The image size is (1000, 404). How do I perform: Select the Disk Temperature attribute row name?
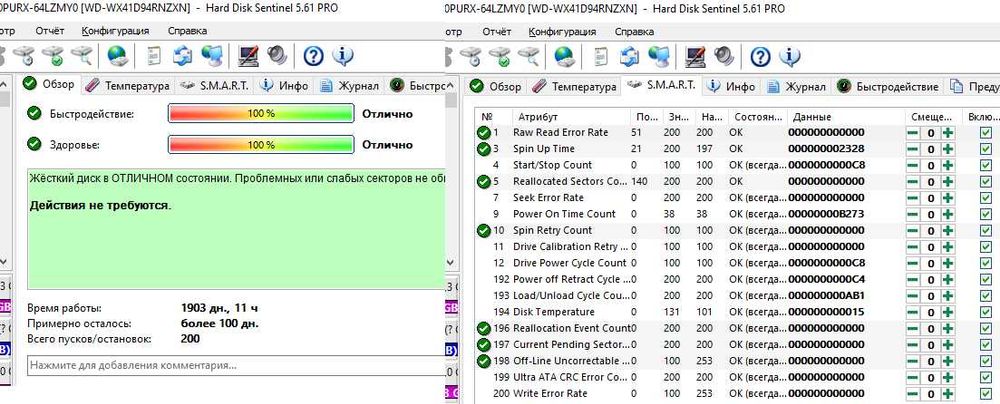pyautogui.click(x=554, y=312)
